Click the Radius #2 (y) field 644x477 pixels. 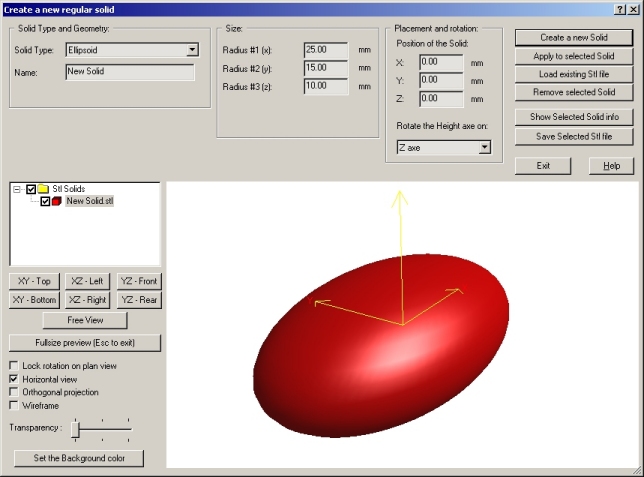pyautogui.click(x=326, y=68)
